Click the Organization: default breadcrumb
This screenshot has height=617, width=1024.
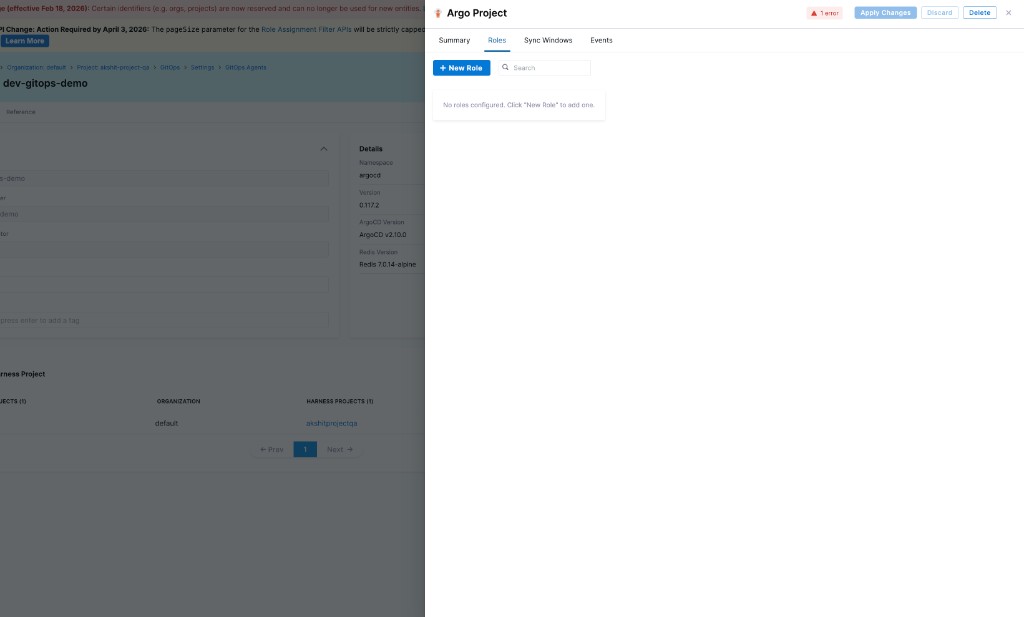(36, 67)
